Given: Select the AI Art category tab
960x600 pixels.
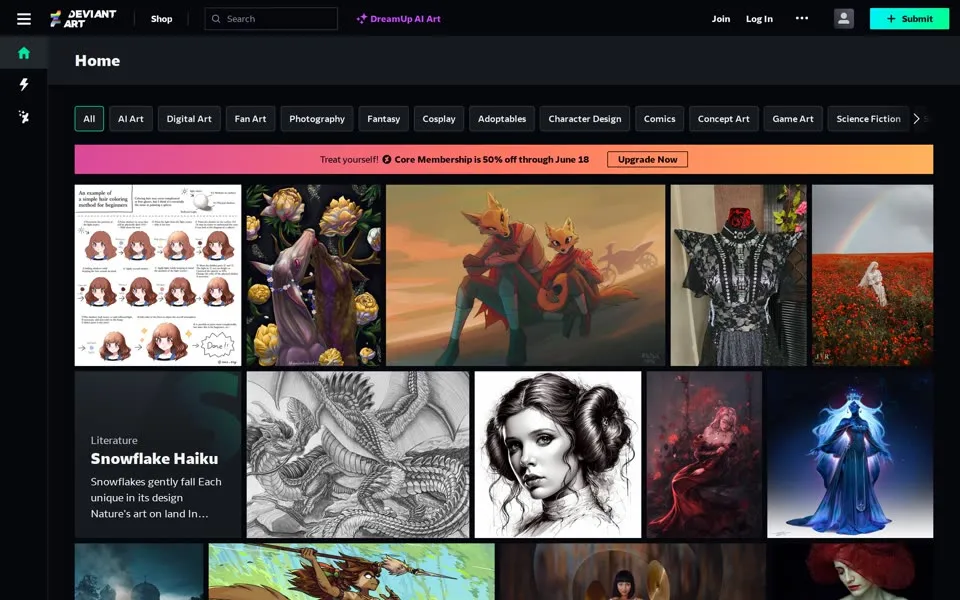Looking at the screenshot, I should (130, 119).
